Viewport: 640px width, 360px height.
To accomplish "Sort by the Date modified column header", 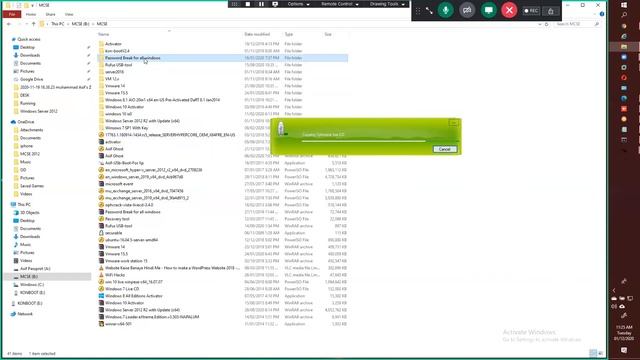I will (x=257, y=34).
